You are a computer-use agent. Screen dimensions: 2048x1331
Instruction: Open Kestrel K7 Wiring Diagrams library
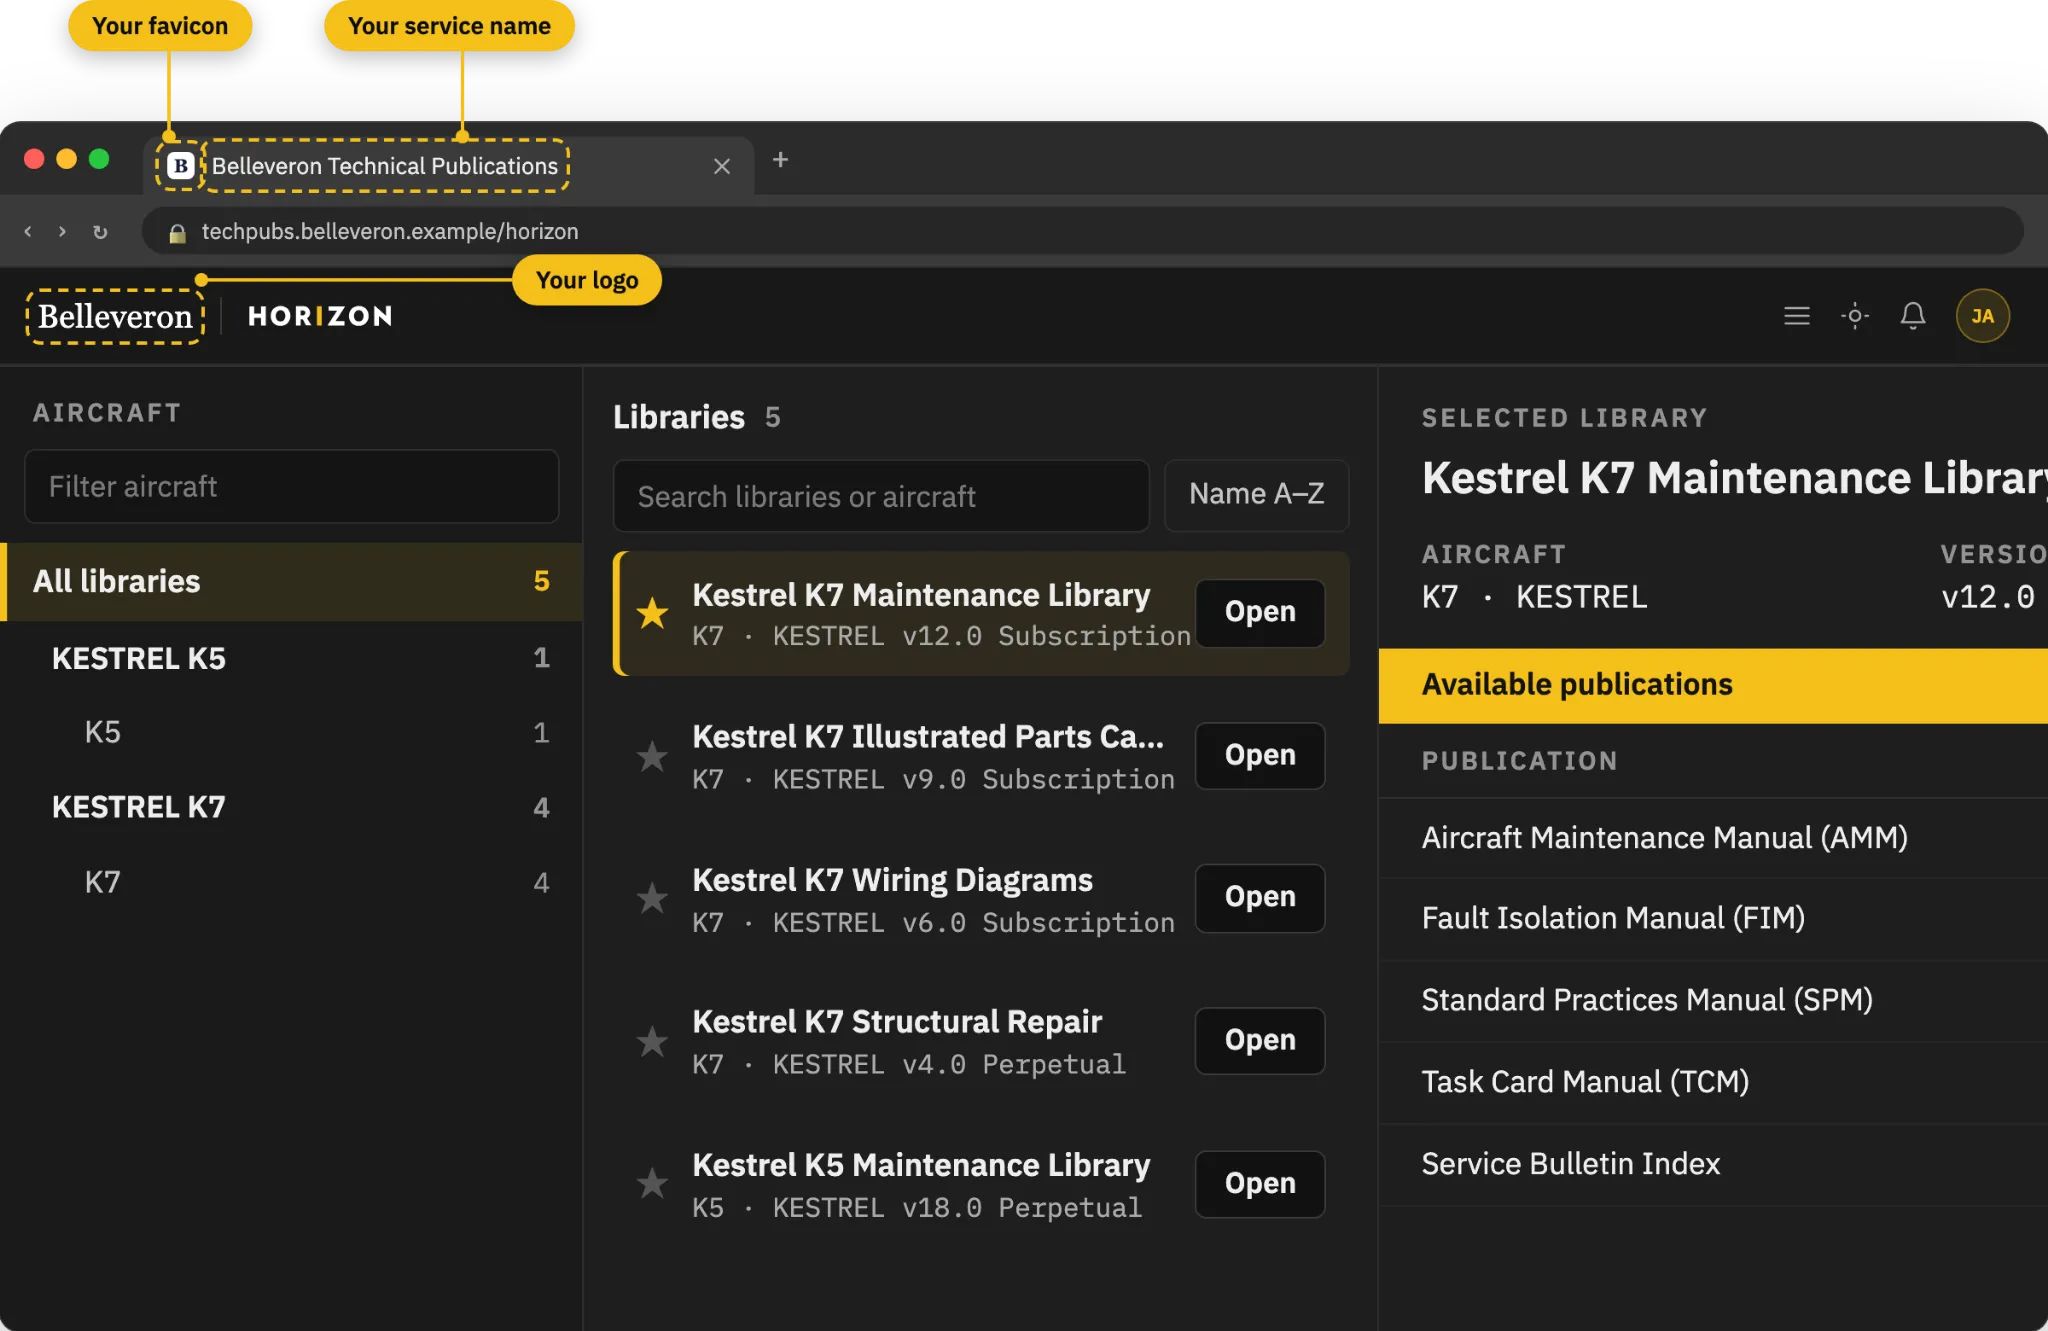pos(1260,897)
